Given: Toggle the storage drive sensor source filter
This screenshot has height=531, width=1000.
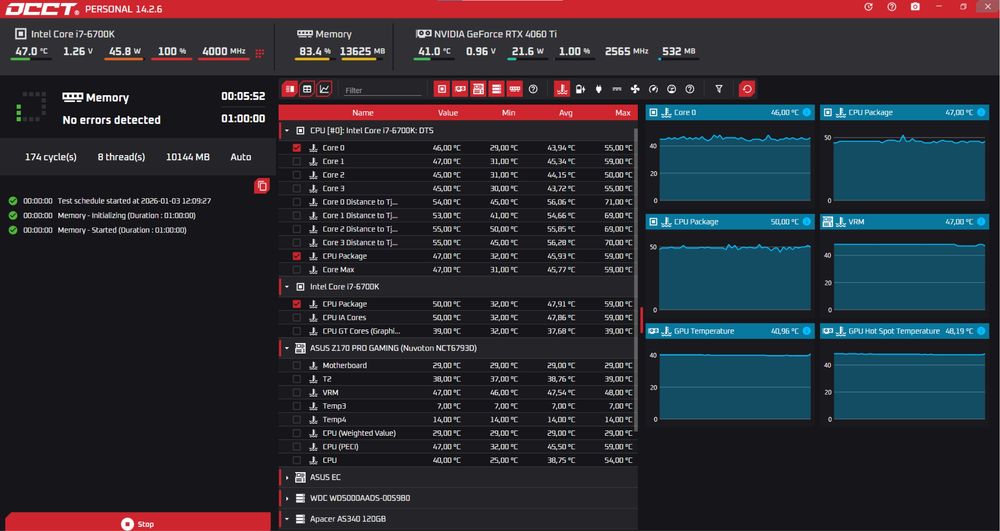Looking at the screenshot, I should 496,89.
